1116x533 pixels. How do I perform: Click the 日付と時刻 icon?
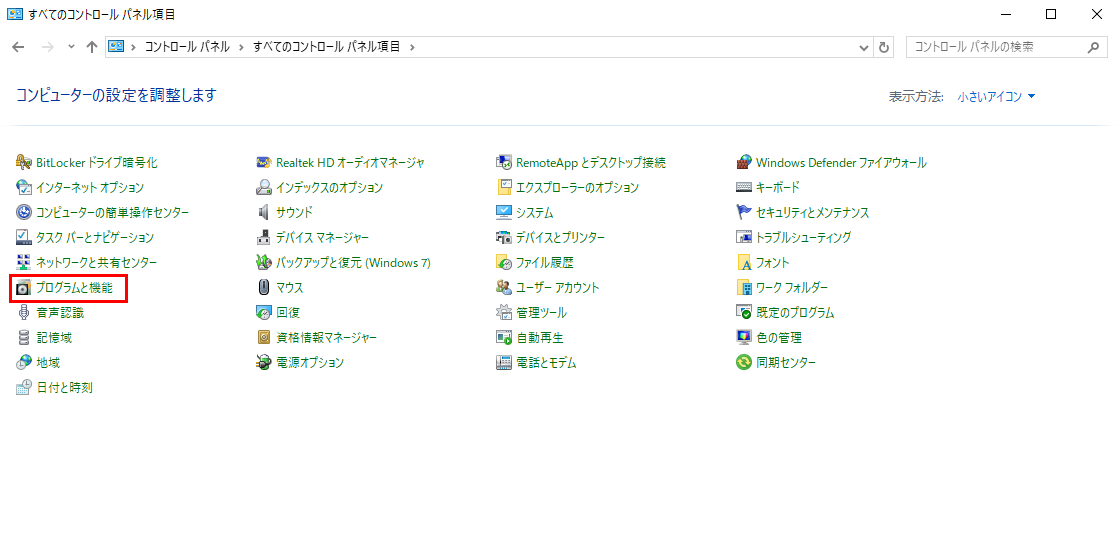pyautogui.click(x=23, y=388)
